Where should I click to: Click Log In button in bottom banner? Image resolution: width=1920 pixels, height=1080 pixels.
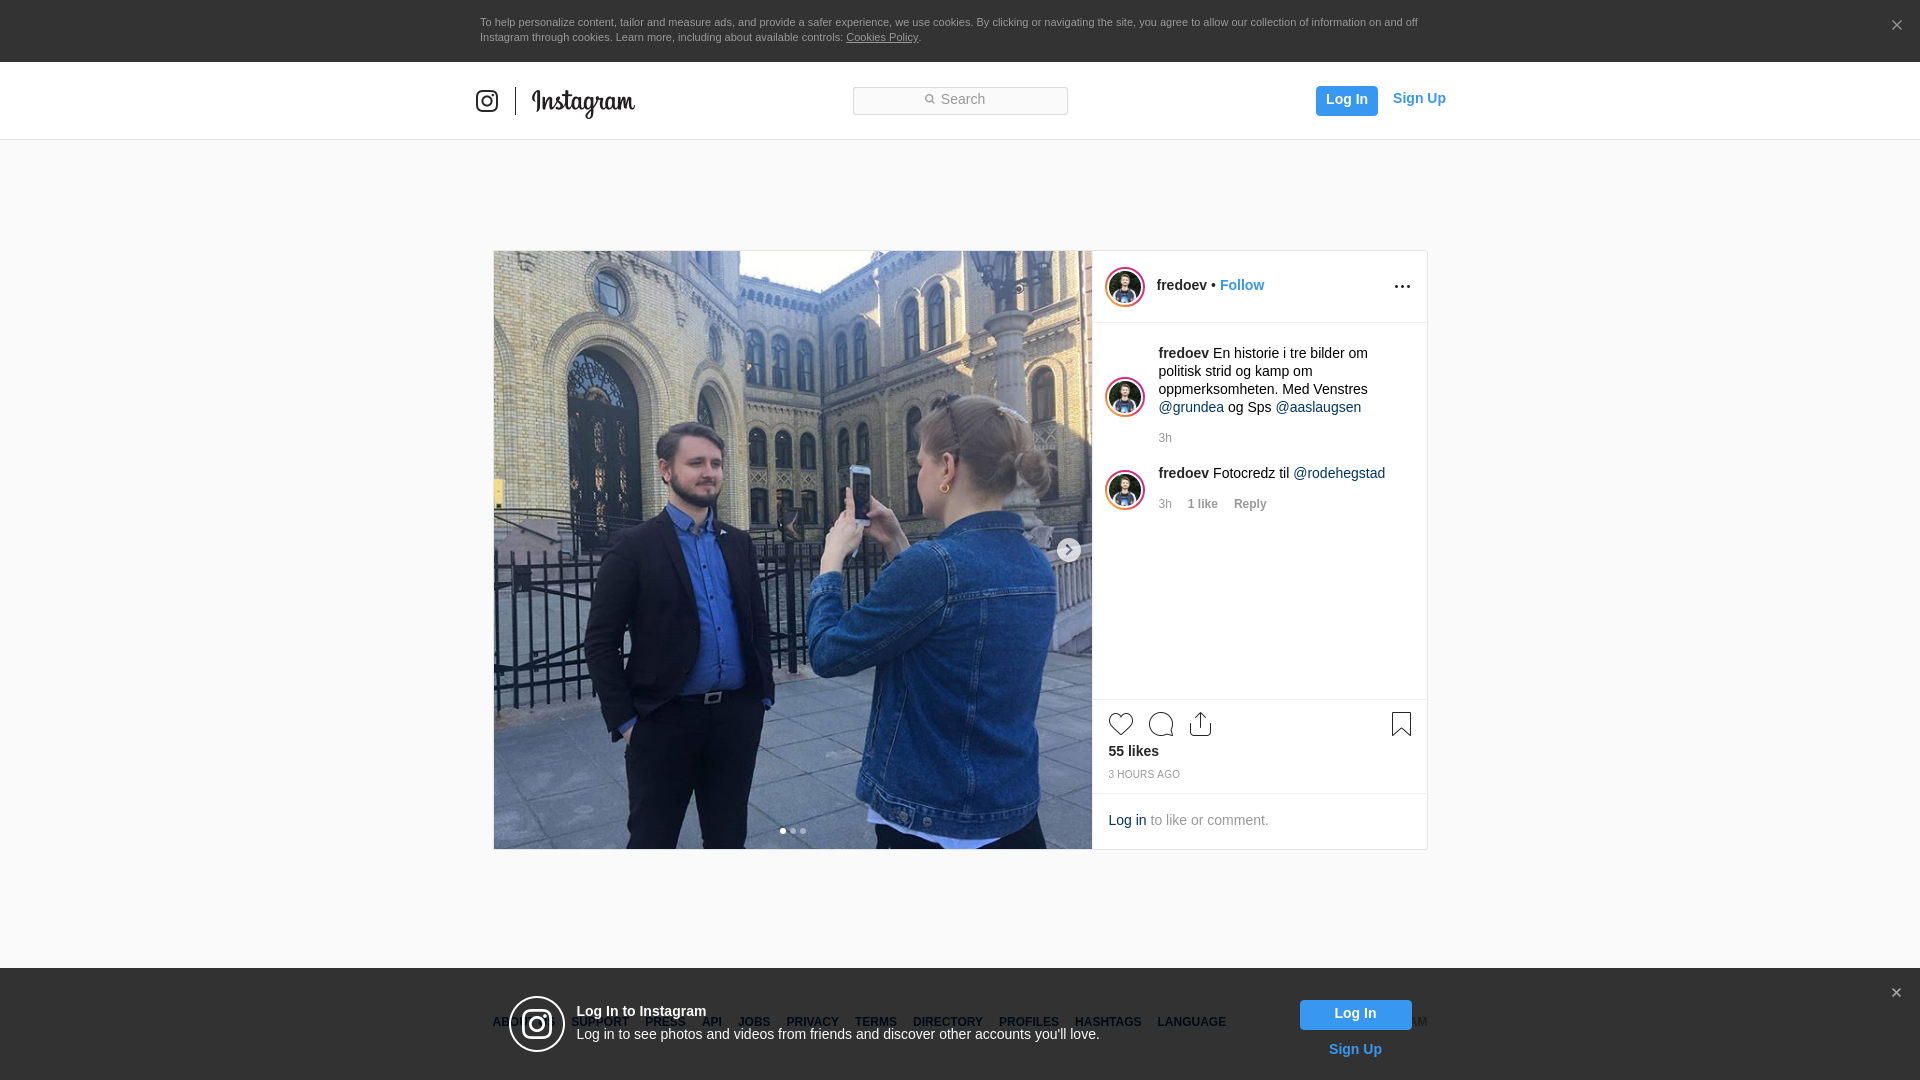(x=1355, y=1015)
